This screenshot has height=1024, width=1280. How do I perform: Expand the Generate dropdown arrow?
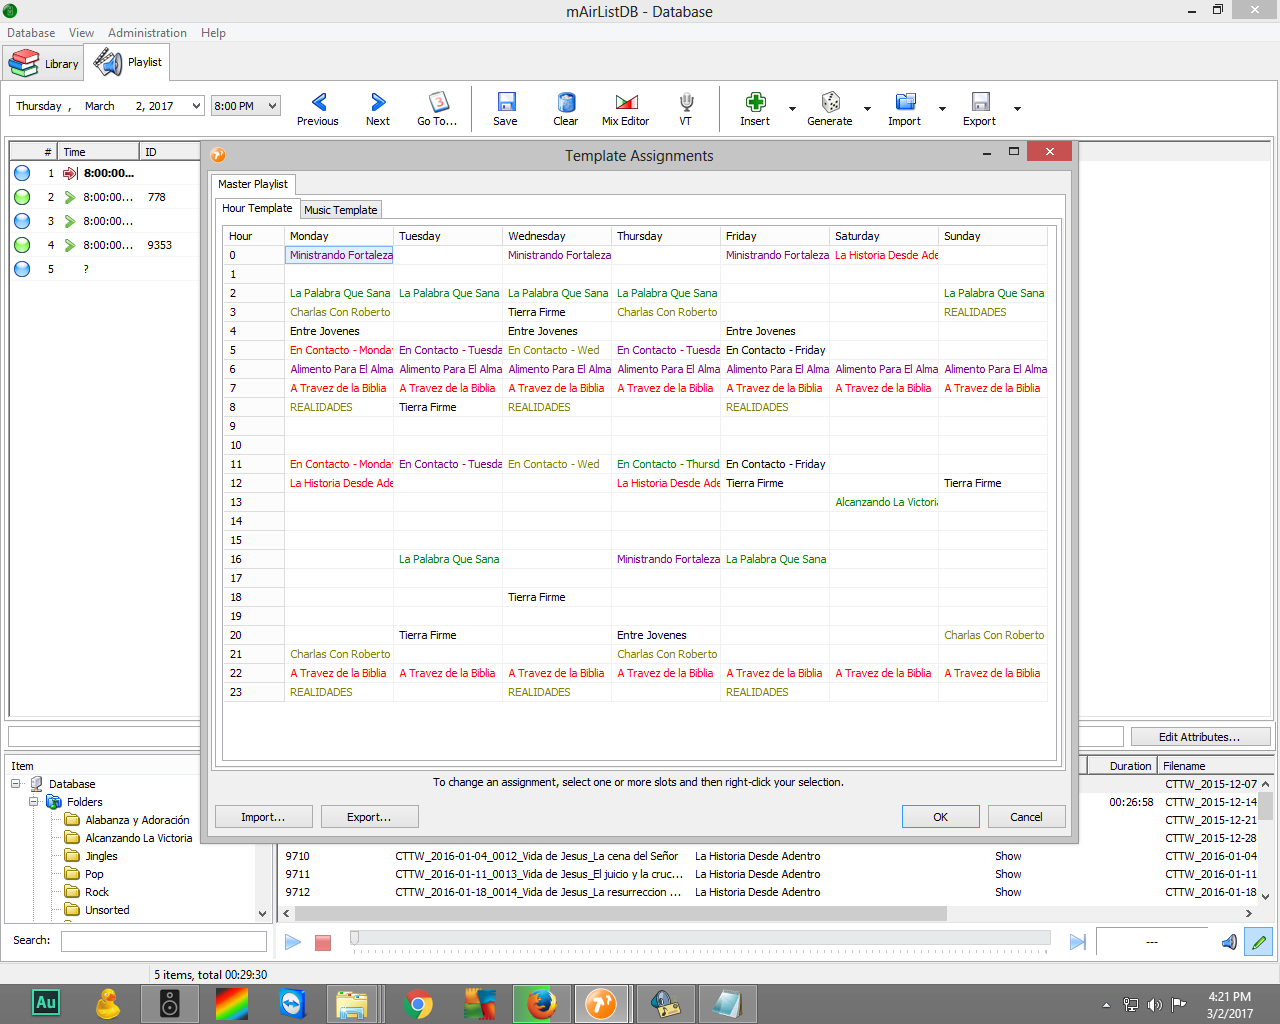coord(867,109)
